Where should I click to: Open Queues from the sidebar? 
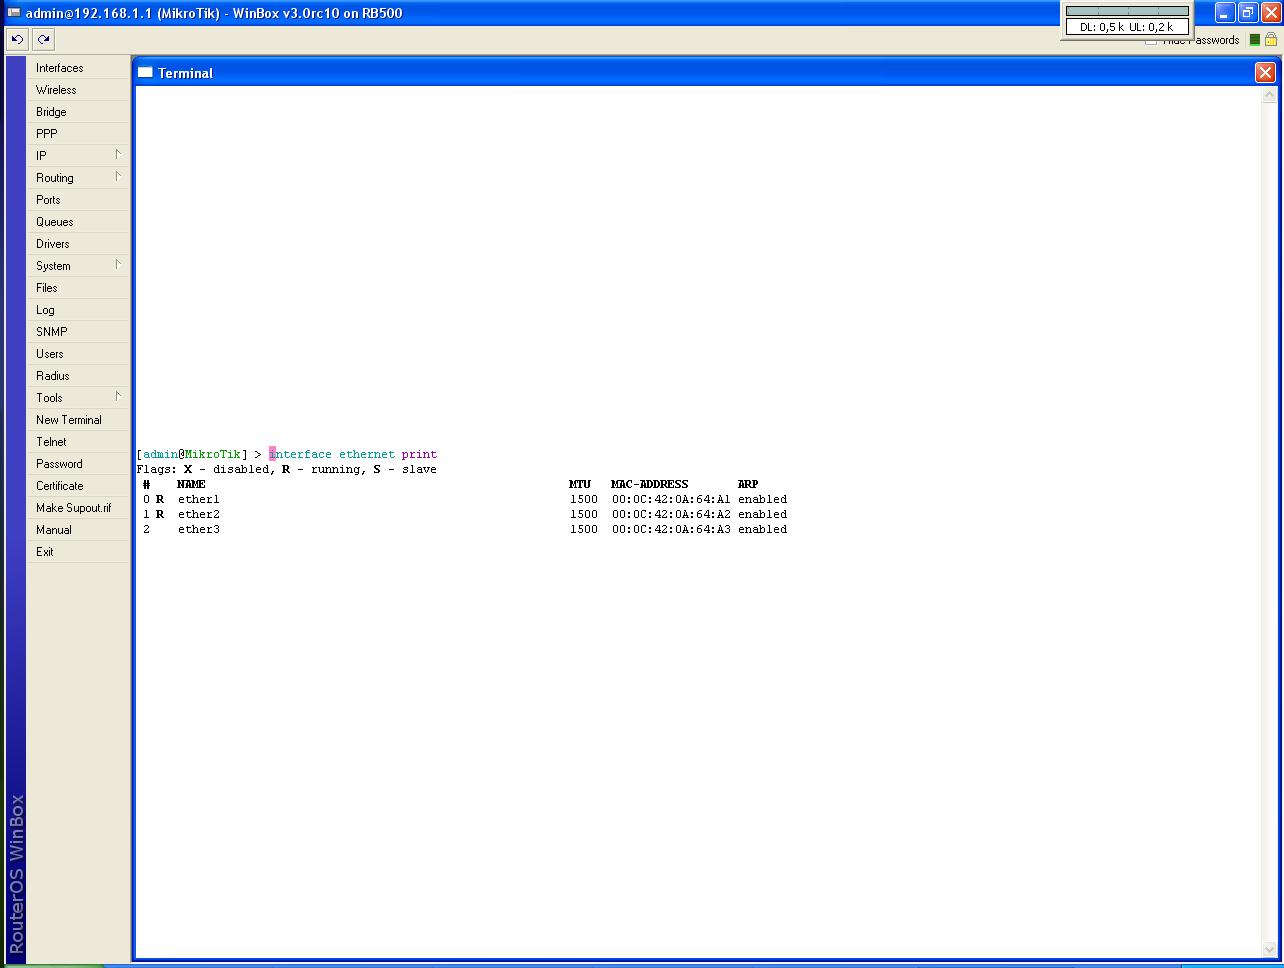pos(78,222)
